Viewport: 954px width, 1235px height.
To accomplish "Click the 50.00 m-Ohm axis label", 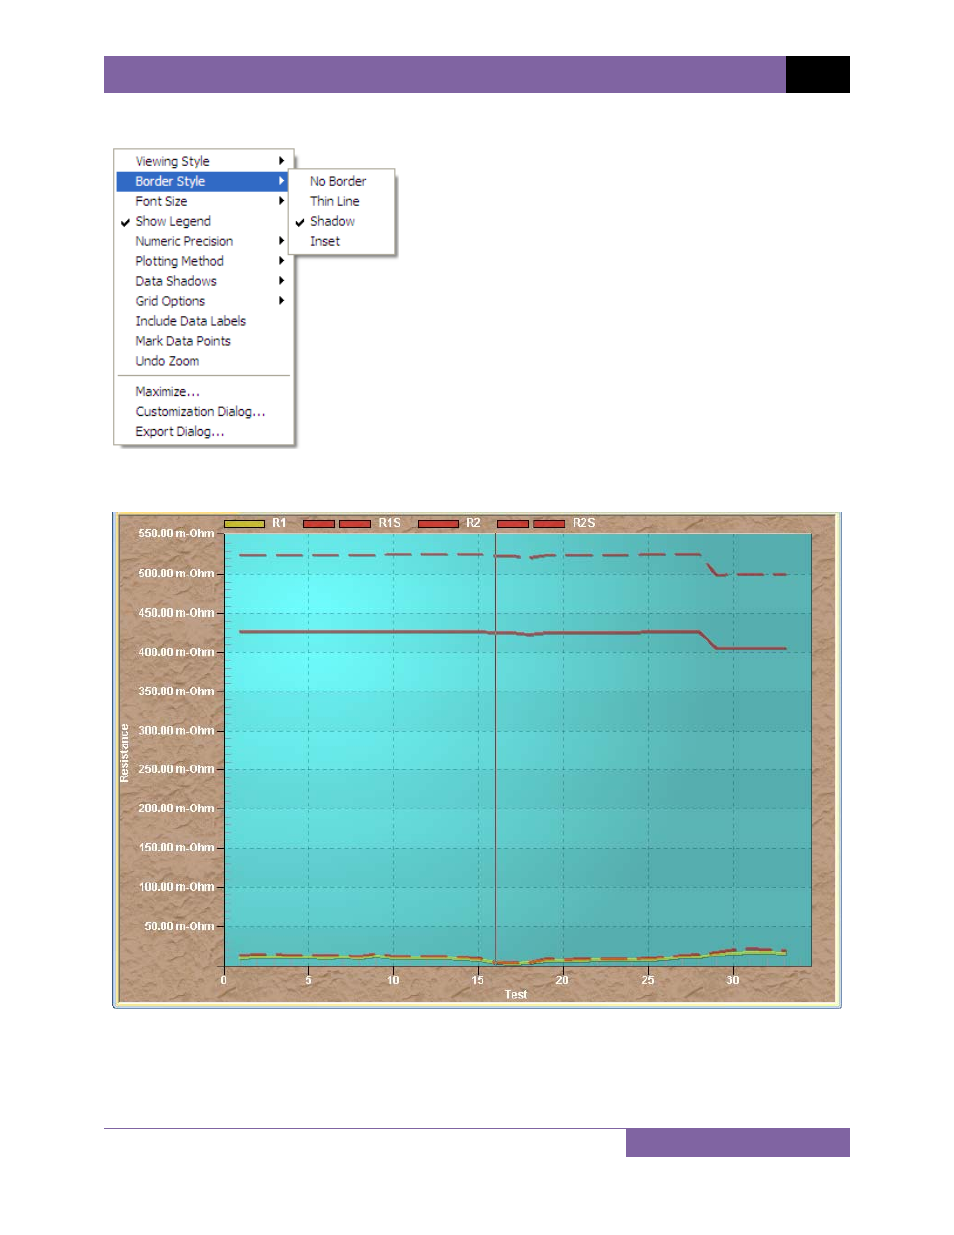I will pyautogui.click(x=179, y=926).
